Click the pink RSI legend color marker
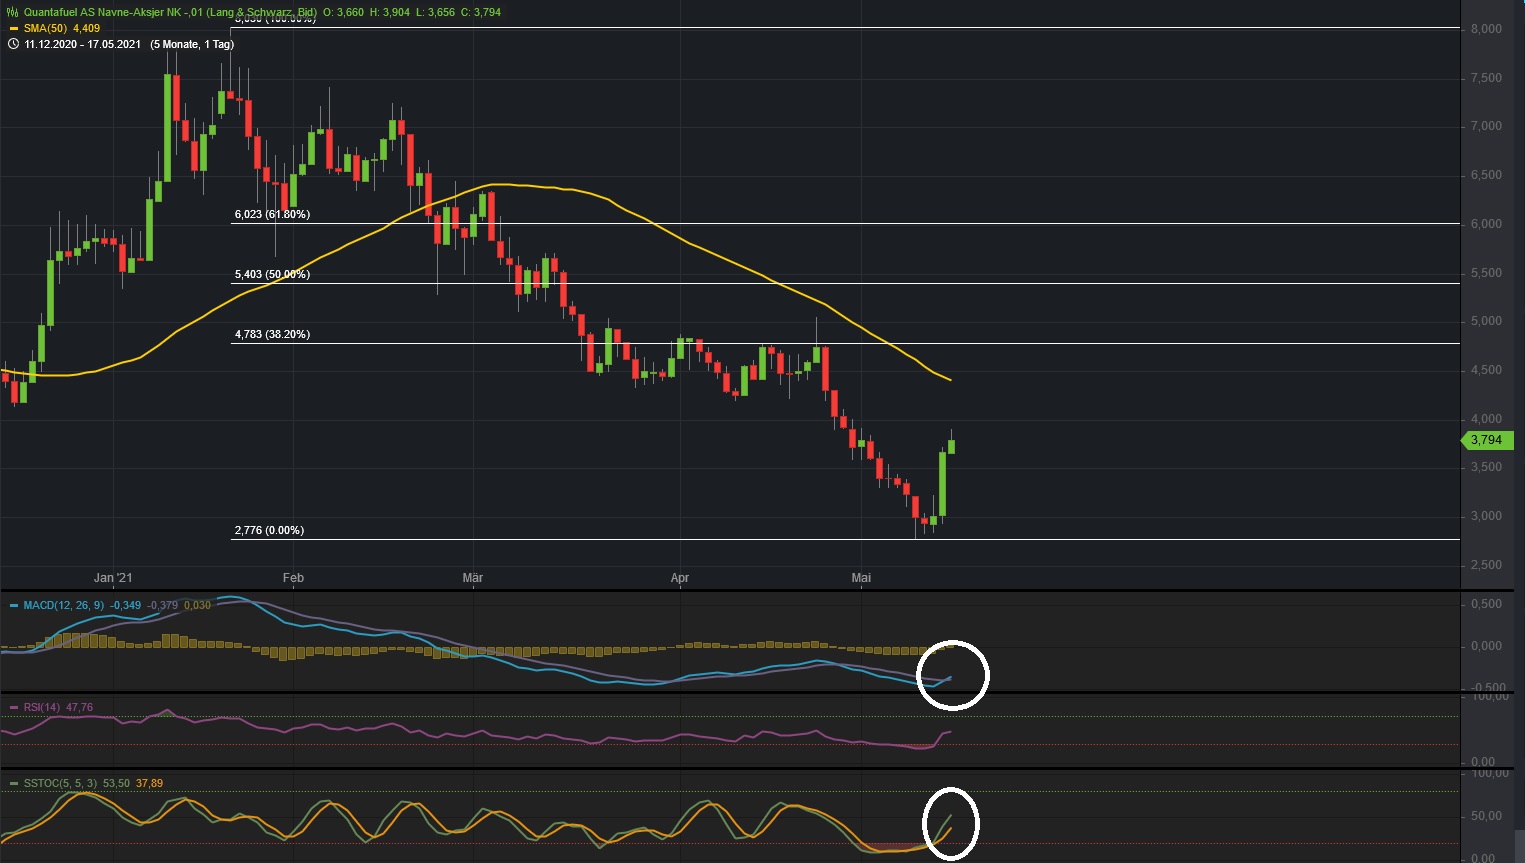This screenshot has width=1525, height=863. point(16,707)
